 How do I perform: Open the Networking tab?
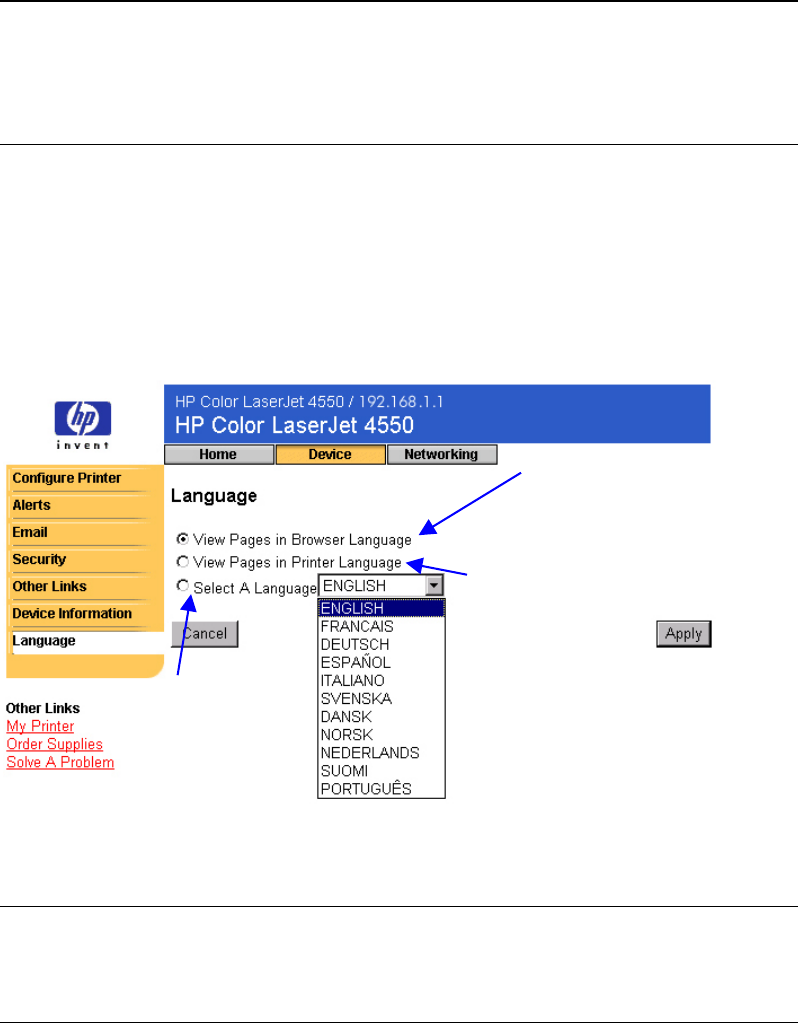coord(442,454)
